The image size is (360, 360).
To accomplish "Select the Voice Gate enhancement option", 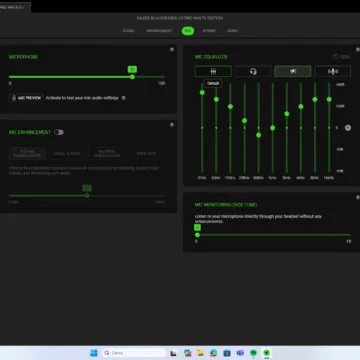I will (x=146, y=154).
